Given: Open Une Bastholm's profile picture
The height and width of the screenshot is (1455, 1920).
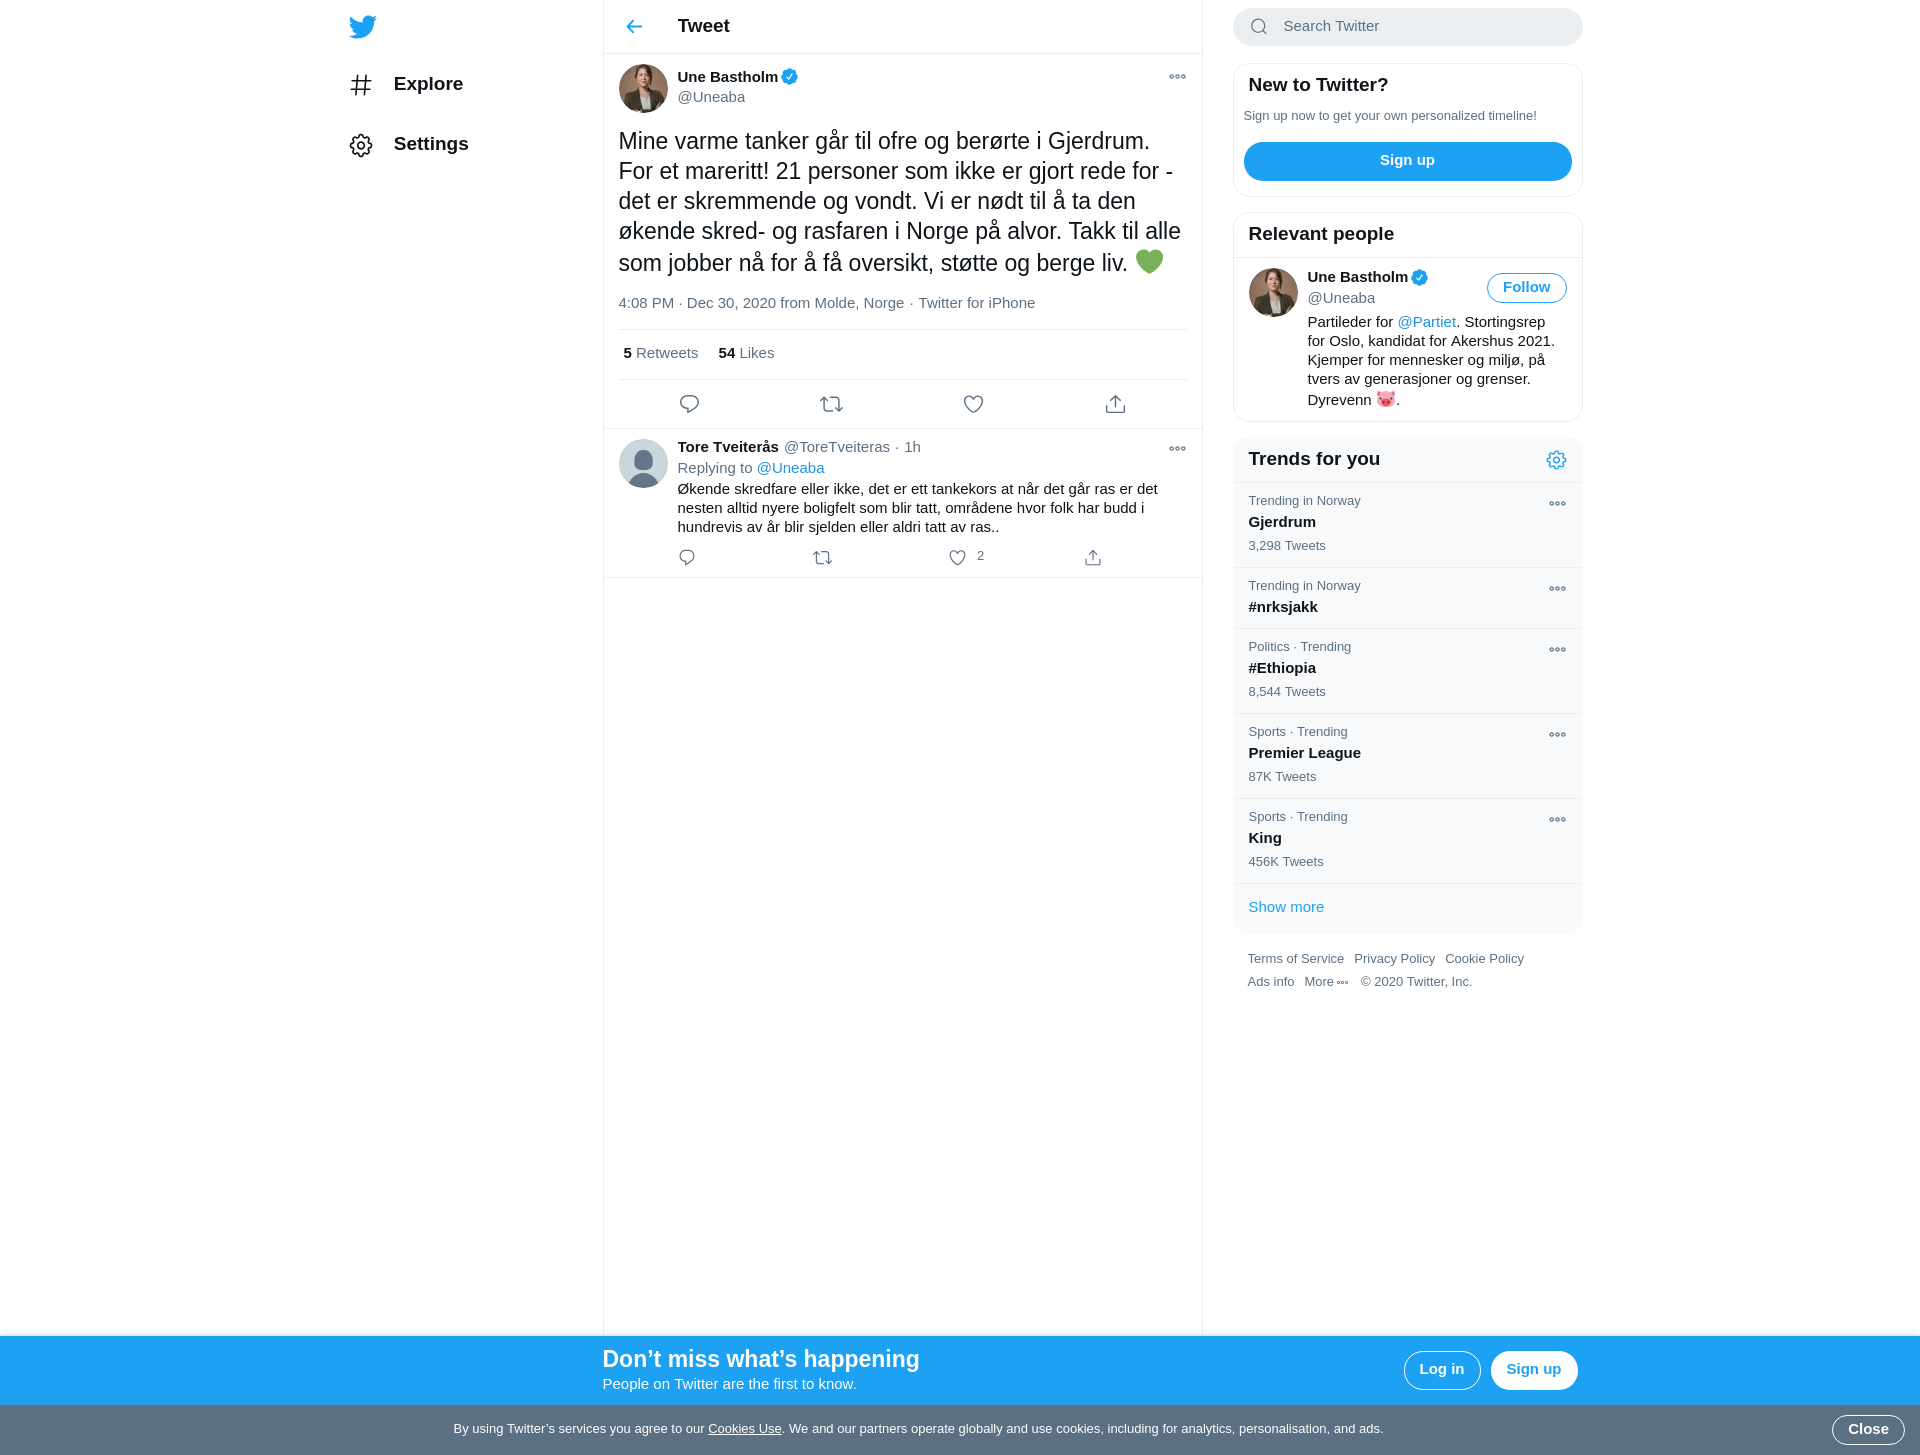Looking at the screenshot, I should [643, 88].
